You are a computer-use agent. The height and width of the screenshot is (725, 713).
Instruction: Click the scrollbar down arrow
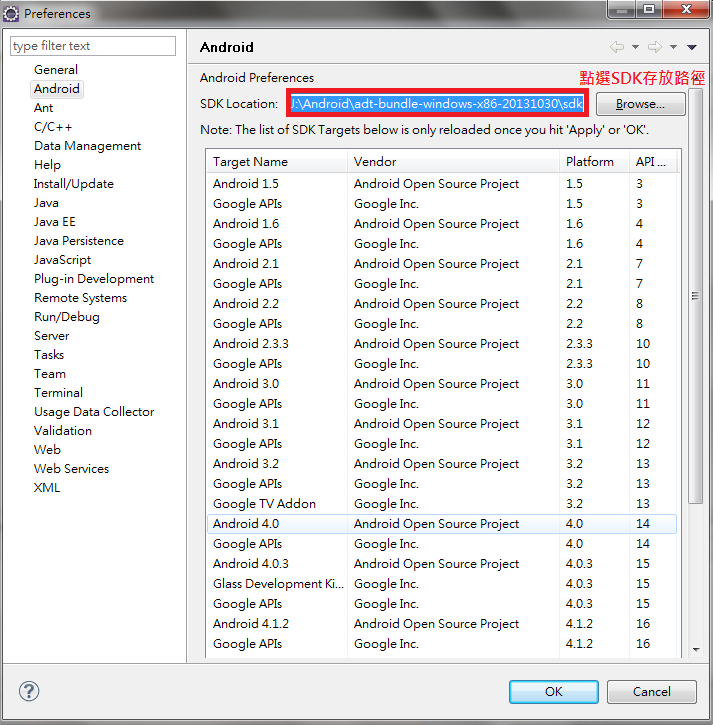[696, 649]
